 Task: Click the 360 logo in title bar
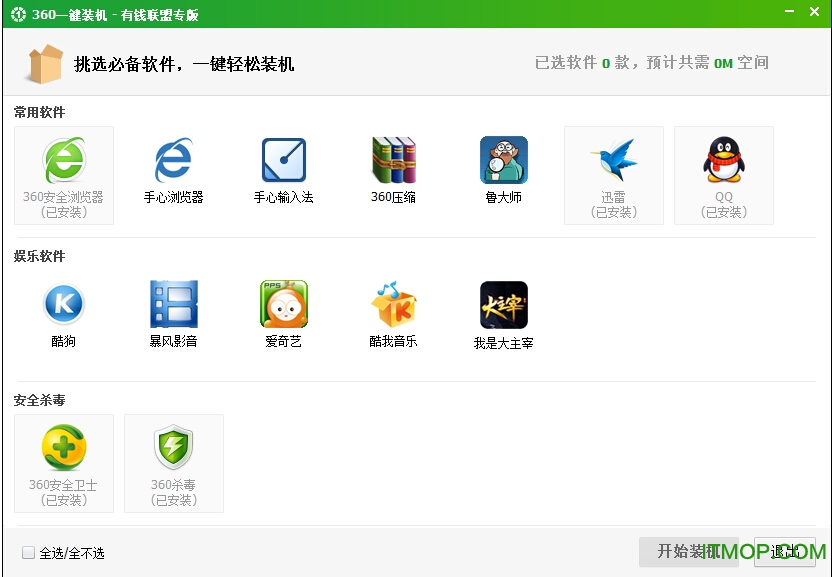click(x=19, y=14)
